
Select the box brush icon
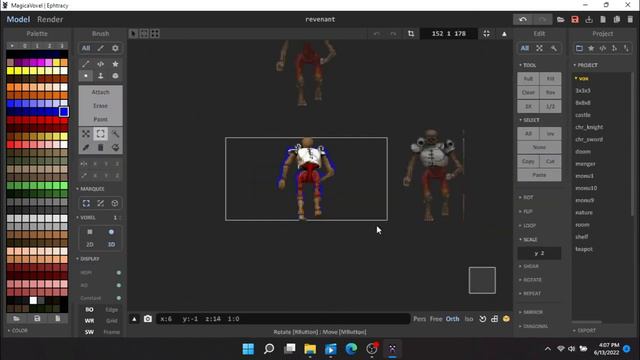[x=116, y=76]
